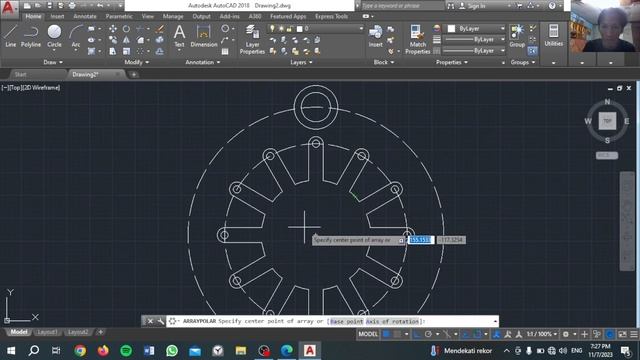Toggle 2D object snap in status bar
Screen dimensions: 640x360
(x=477, y=334)
